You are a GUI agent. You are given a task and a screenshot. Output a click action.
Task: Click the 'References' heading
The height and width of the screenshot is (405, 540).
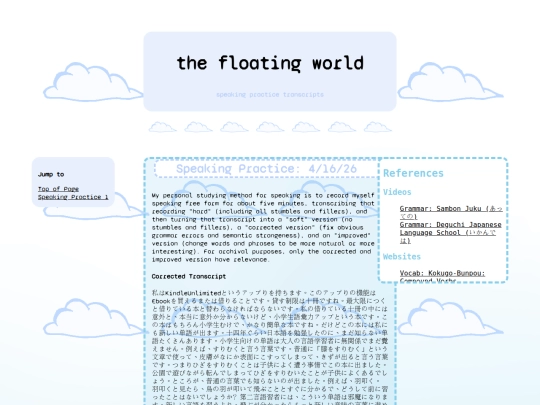click(413, 173)
